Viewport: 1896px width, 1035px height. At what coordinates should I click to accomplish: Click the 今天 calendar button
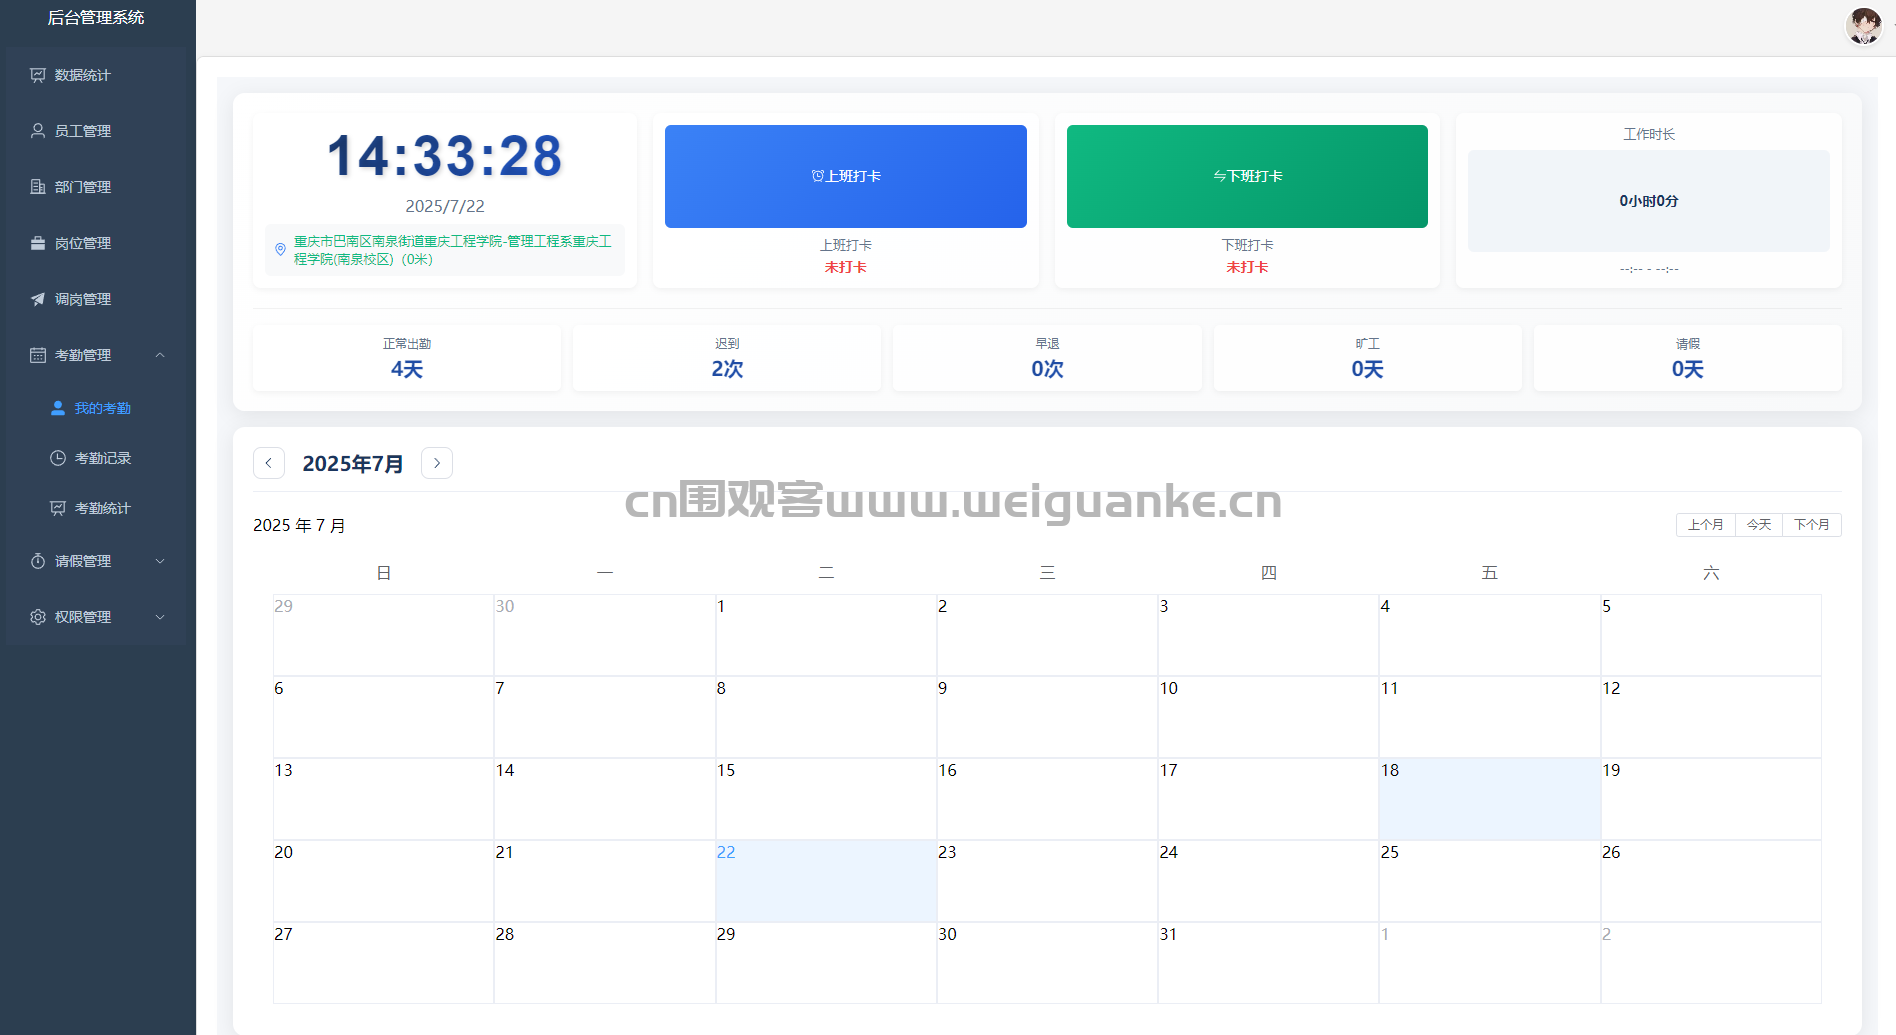[x=1759, y=525]
